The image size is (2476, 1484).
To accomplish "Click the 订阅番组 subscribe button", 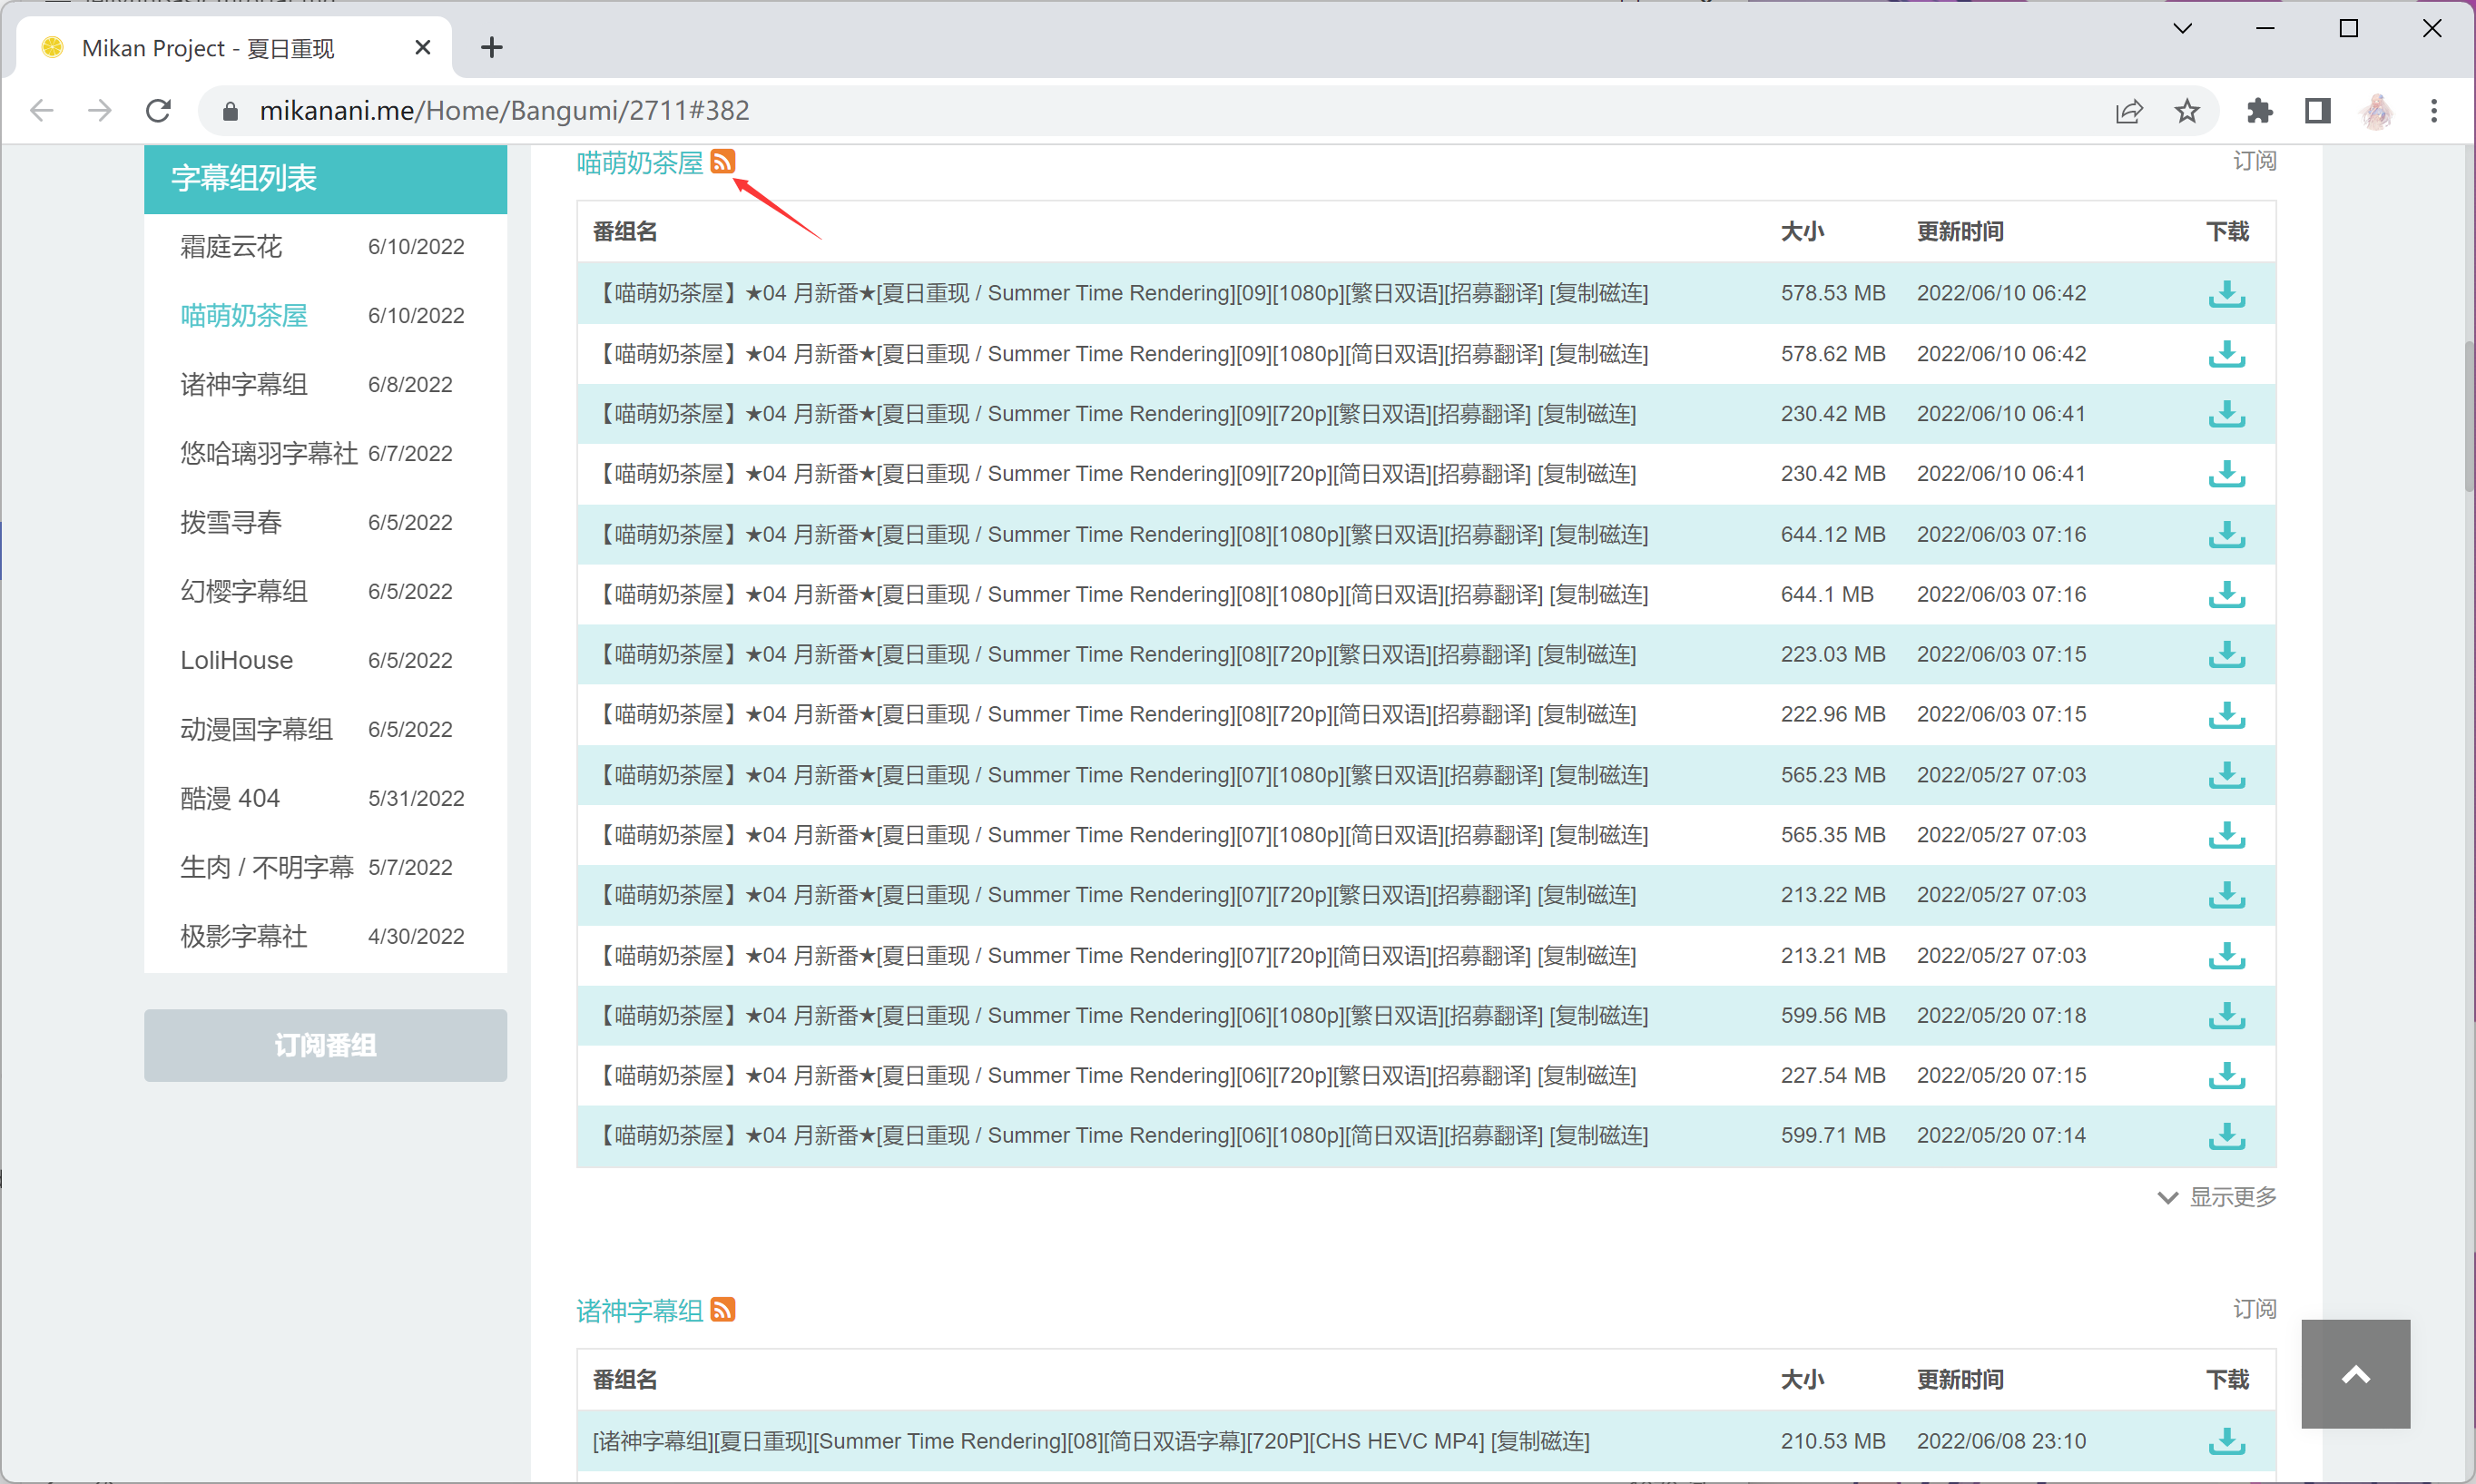I will (325, 1044).
